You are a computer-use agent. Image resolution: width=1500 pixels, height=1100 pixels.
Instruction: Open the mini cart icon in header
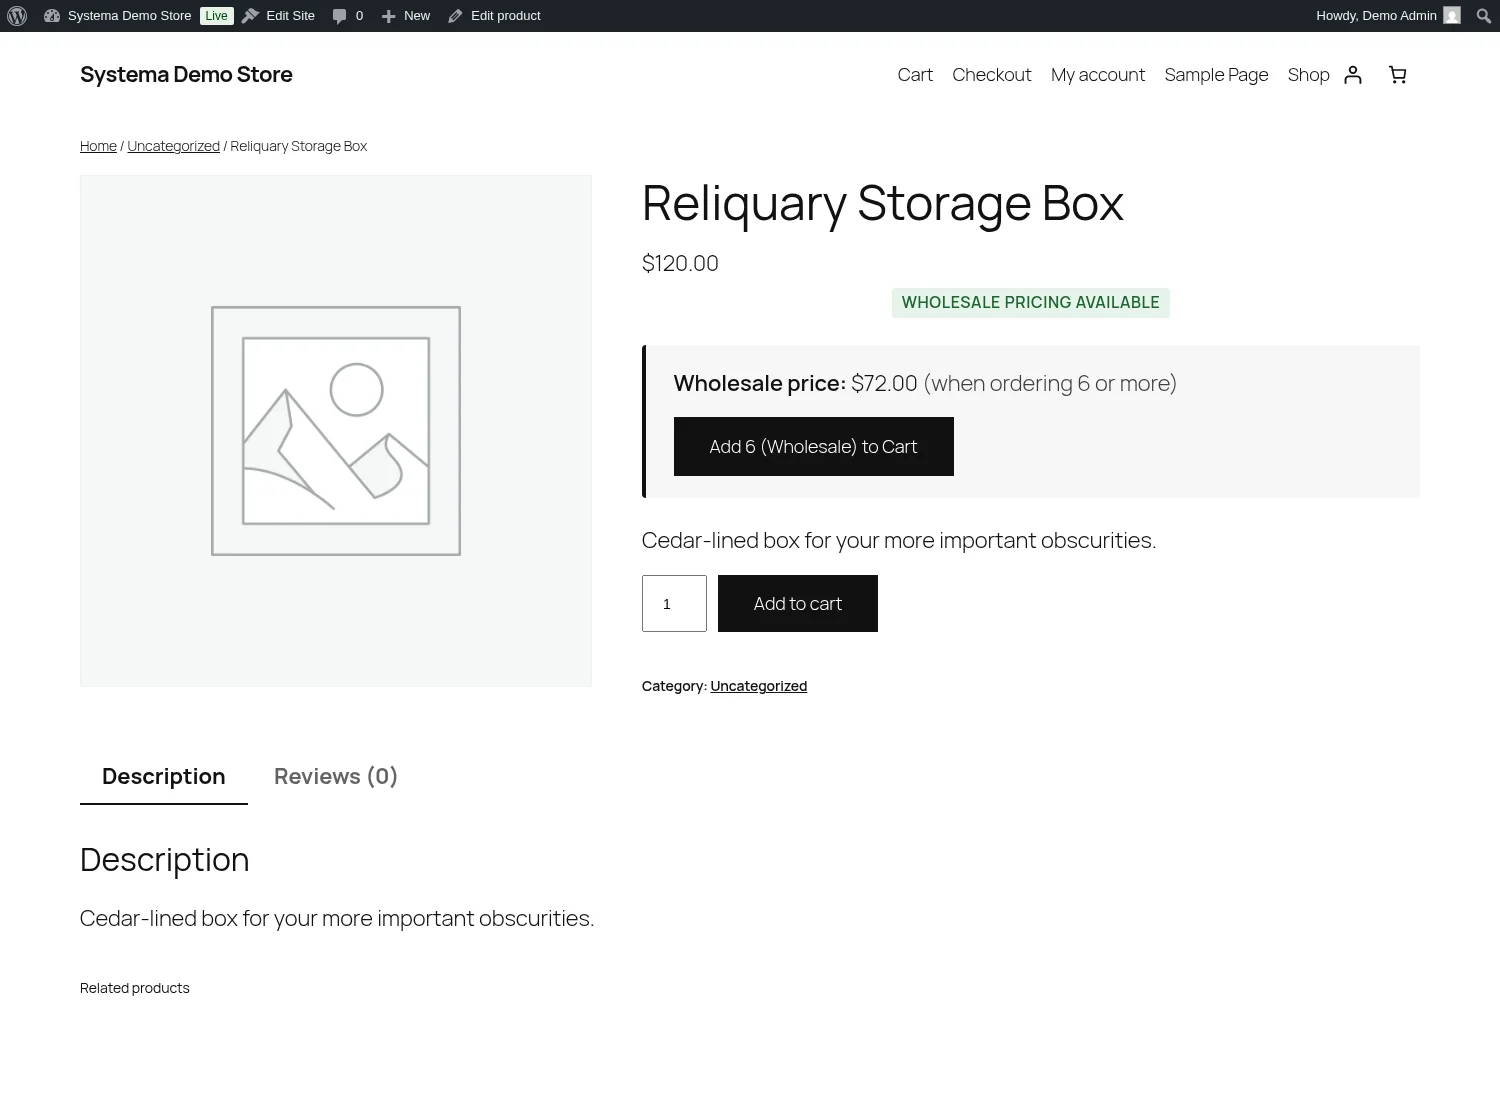click(x=1398, y=75)
